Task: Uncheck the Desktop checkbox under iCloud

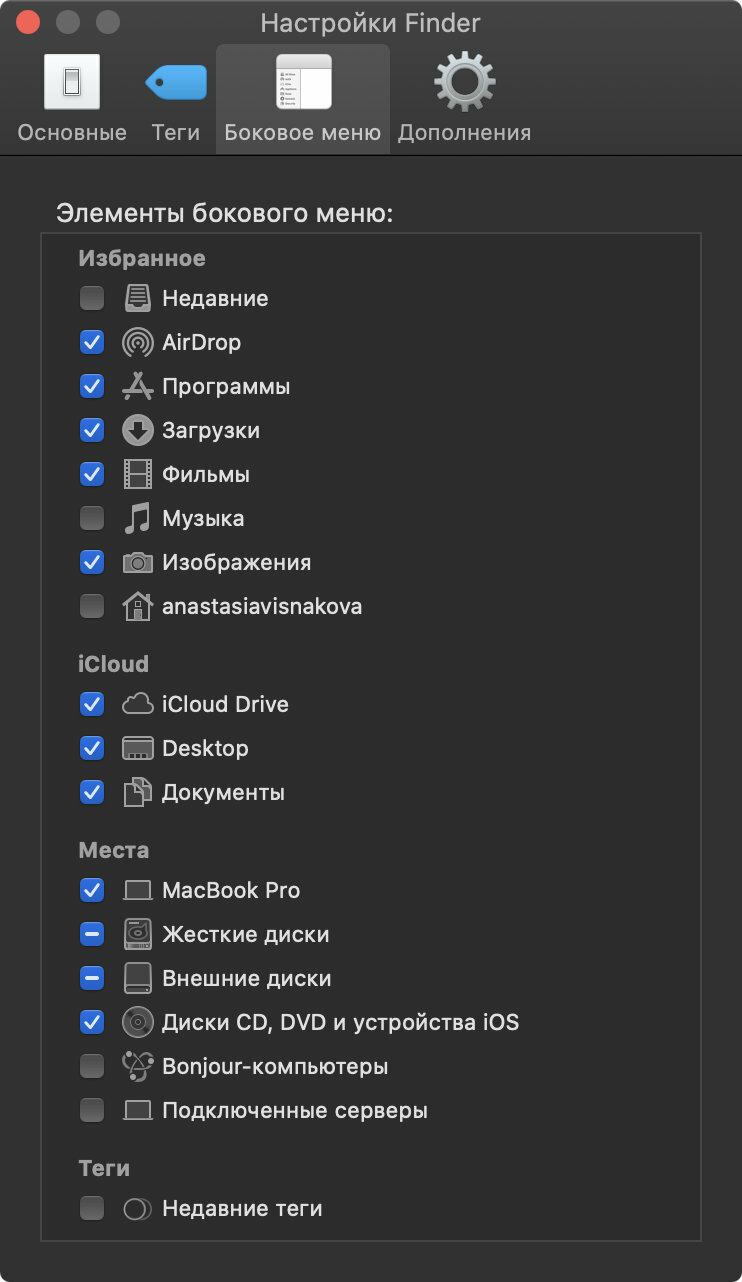Action: 92,748
